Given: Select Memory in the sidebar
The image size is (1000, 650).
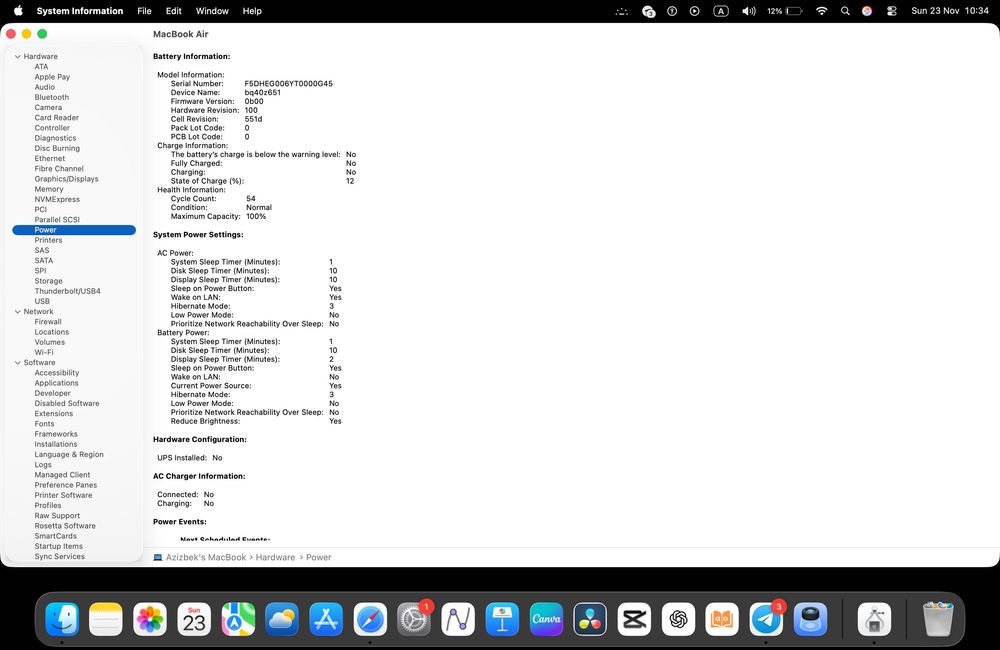Looking at the screenshot, I should 49,189.
